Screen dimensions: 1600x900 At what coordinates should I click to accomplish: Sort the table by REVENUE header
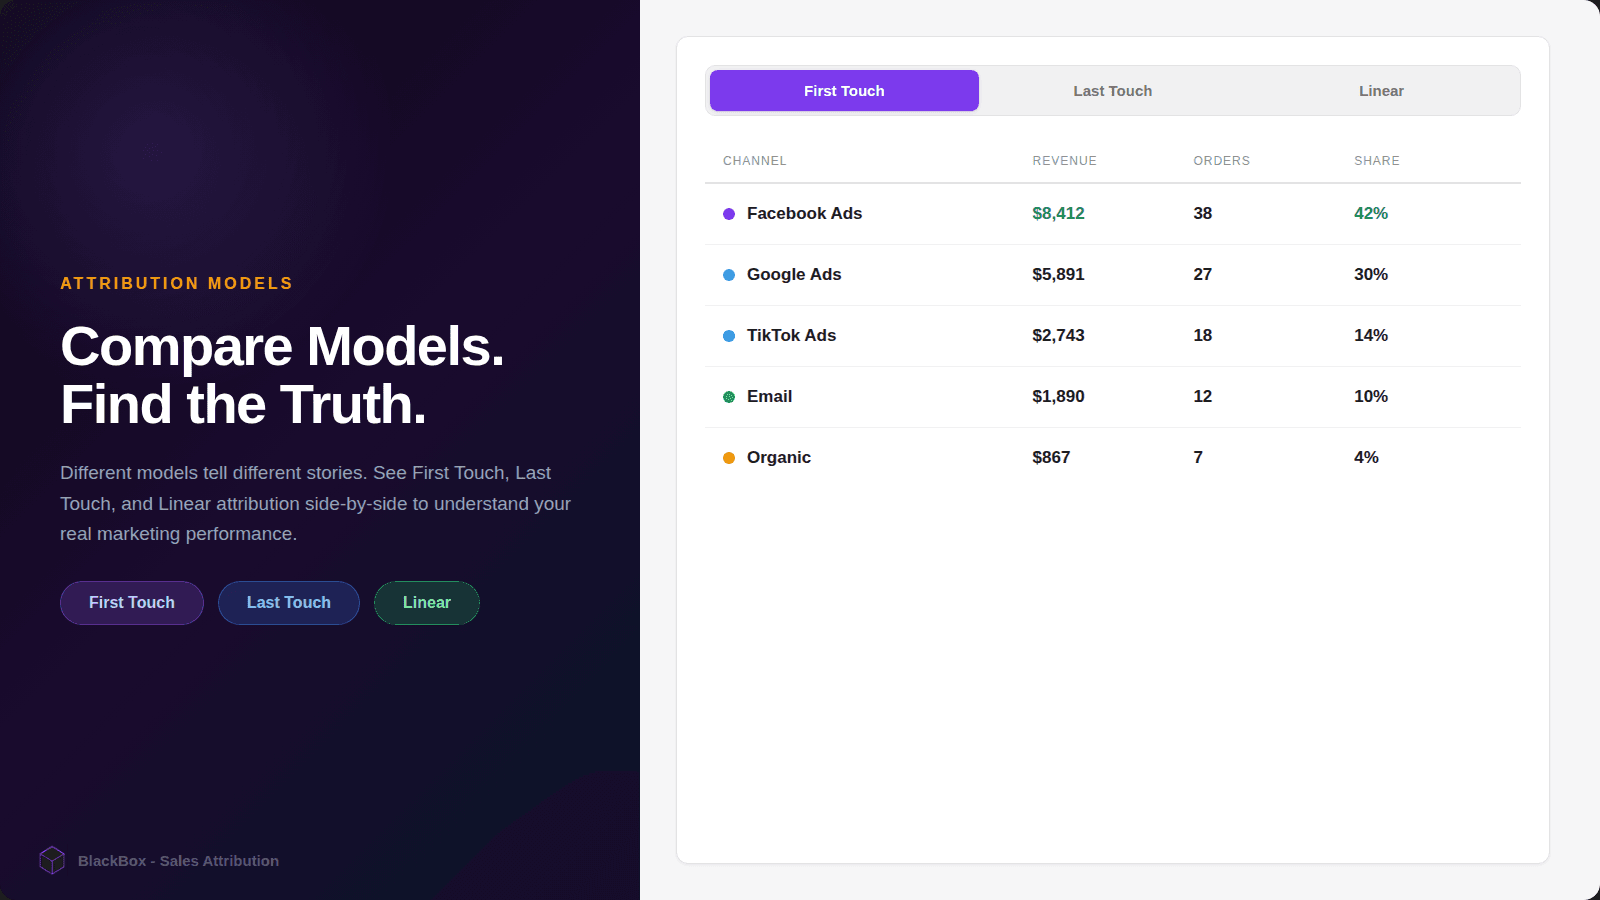1065,160
